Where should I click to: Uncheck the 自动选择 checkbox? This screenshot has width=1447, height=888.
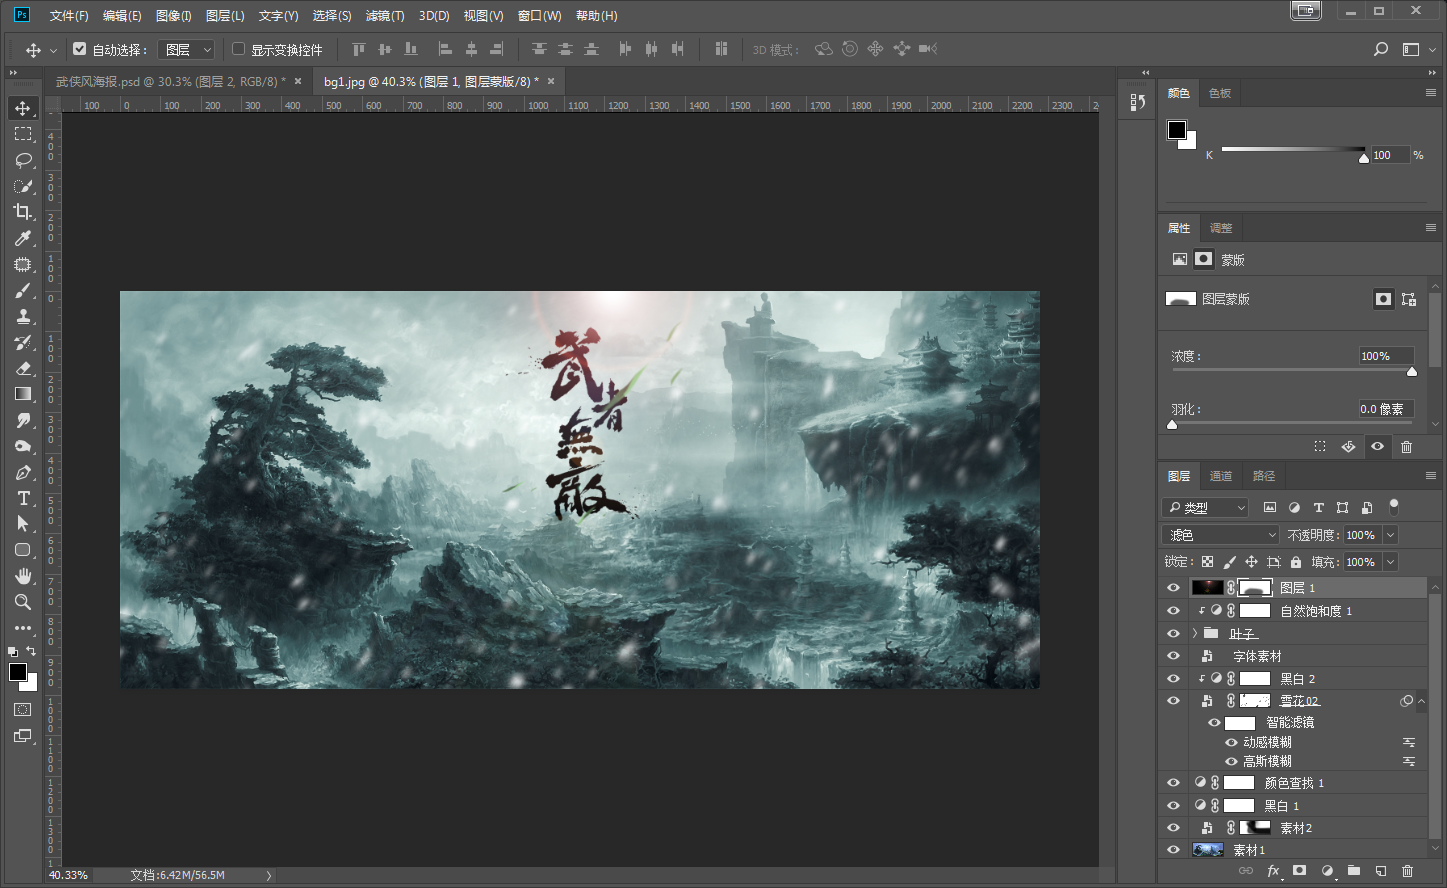(80, 49)
